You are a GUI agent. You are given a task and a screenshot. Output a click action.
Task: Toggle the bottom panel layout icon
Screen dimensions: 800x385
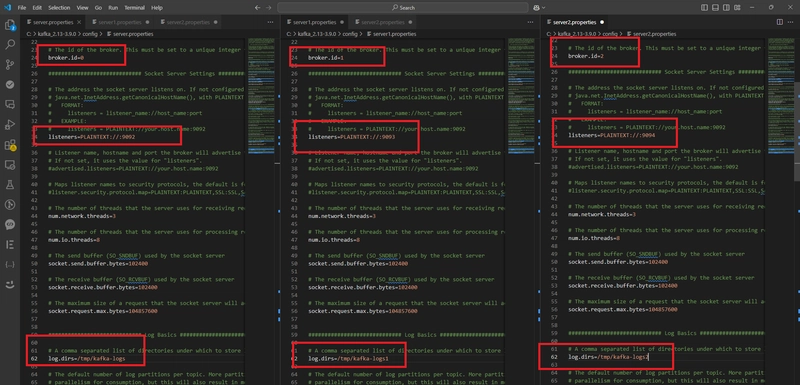pos(715,8)
